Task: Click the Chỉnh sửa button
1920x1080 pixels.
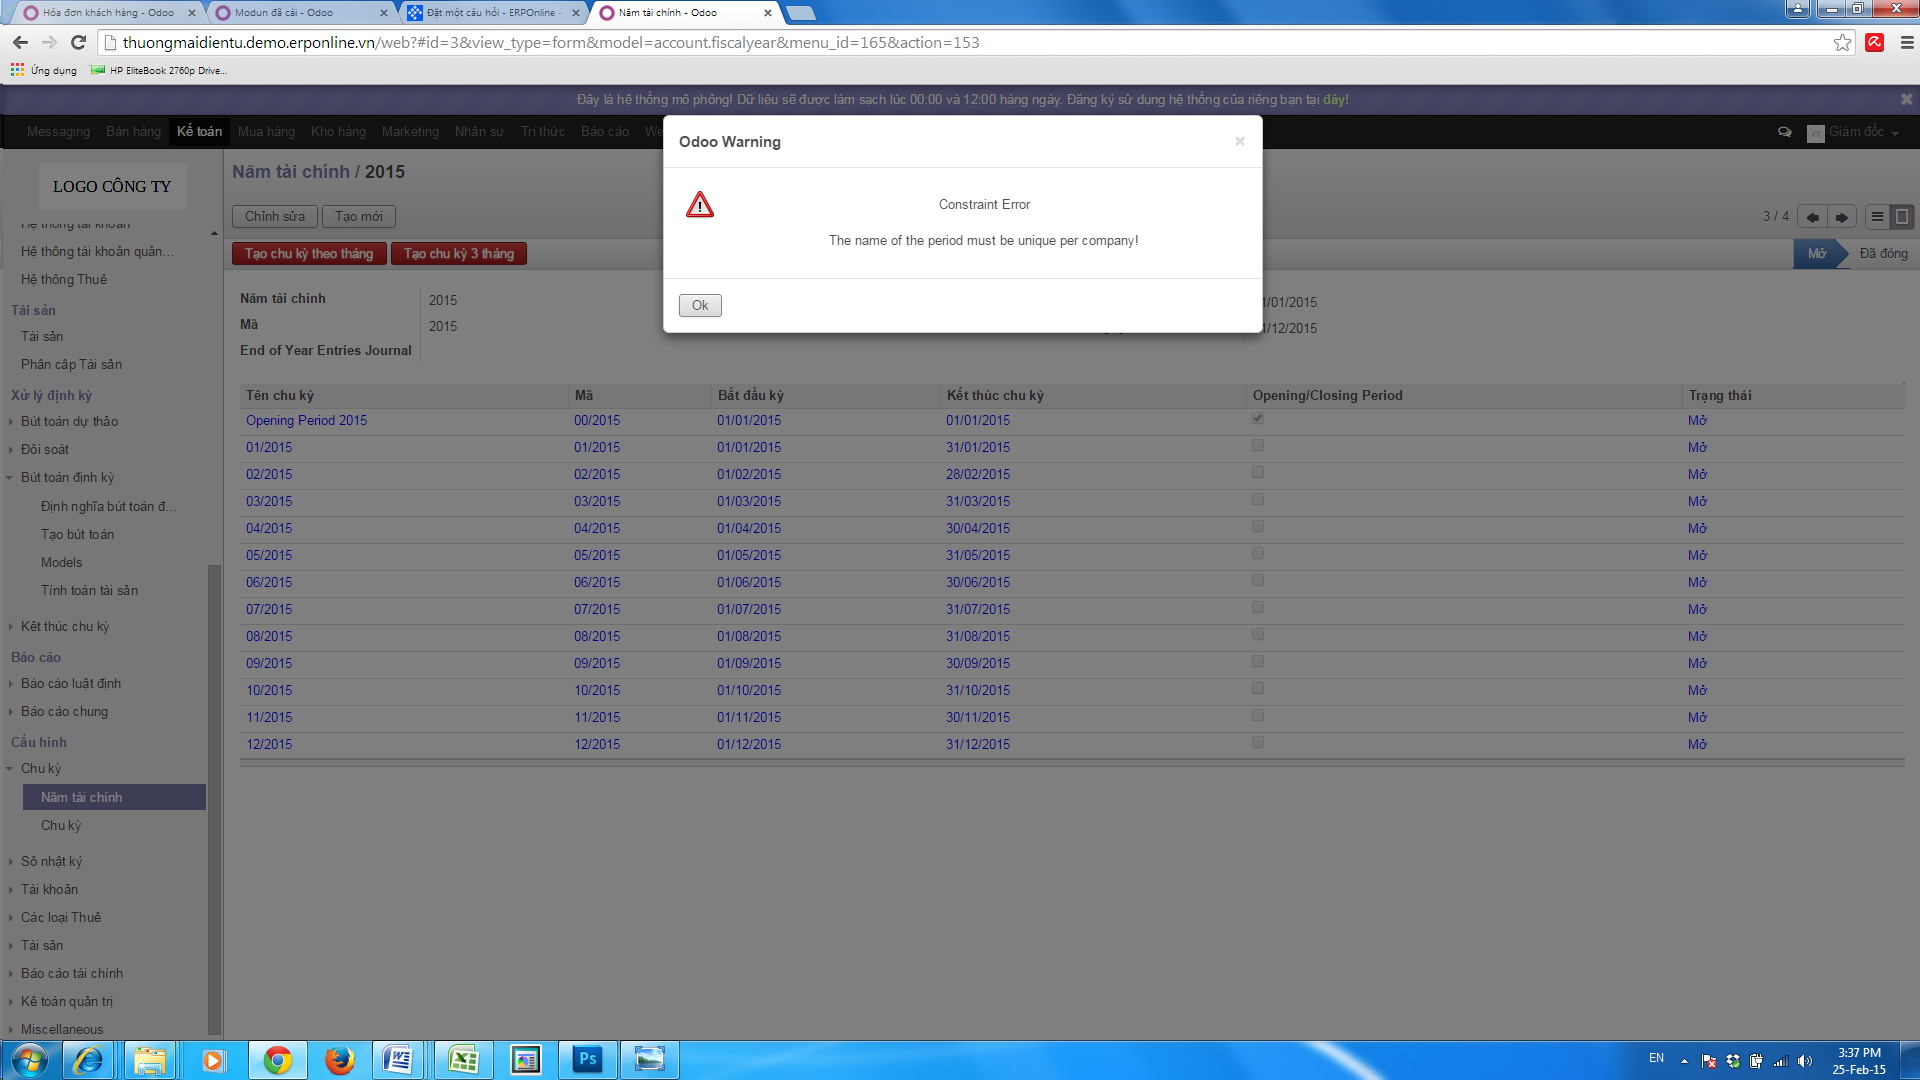Action: point(275,216)
